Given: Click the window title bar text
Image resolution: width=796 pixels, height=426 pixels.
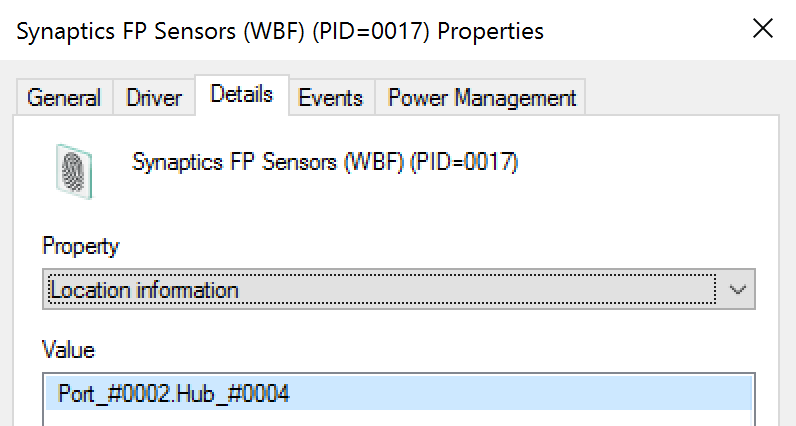Looking at the screenshot, I should [280, 31].
